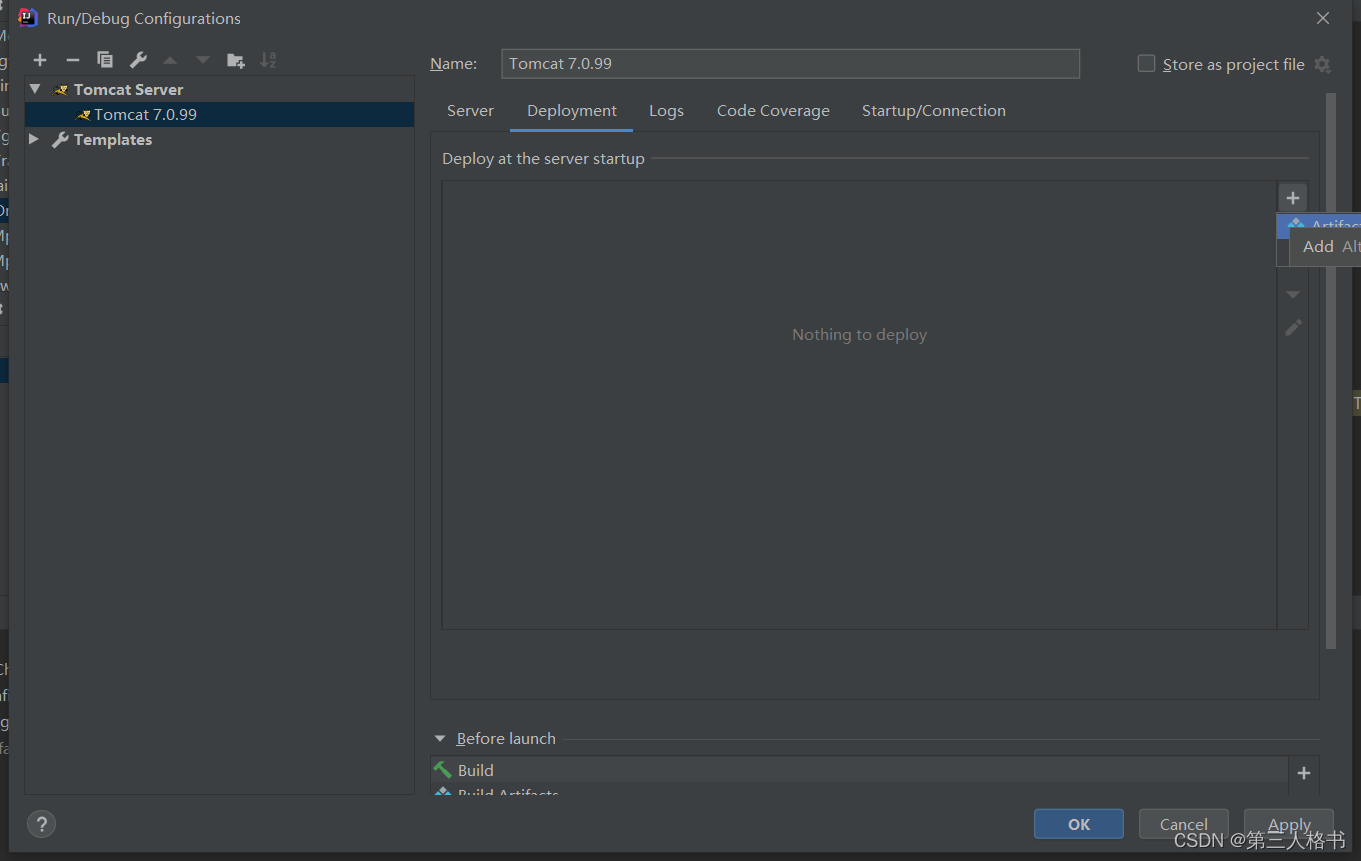Add a Before launch task with plus
Screen dimensions: 1361x861
point(1303,772)
